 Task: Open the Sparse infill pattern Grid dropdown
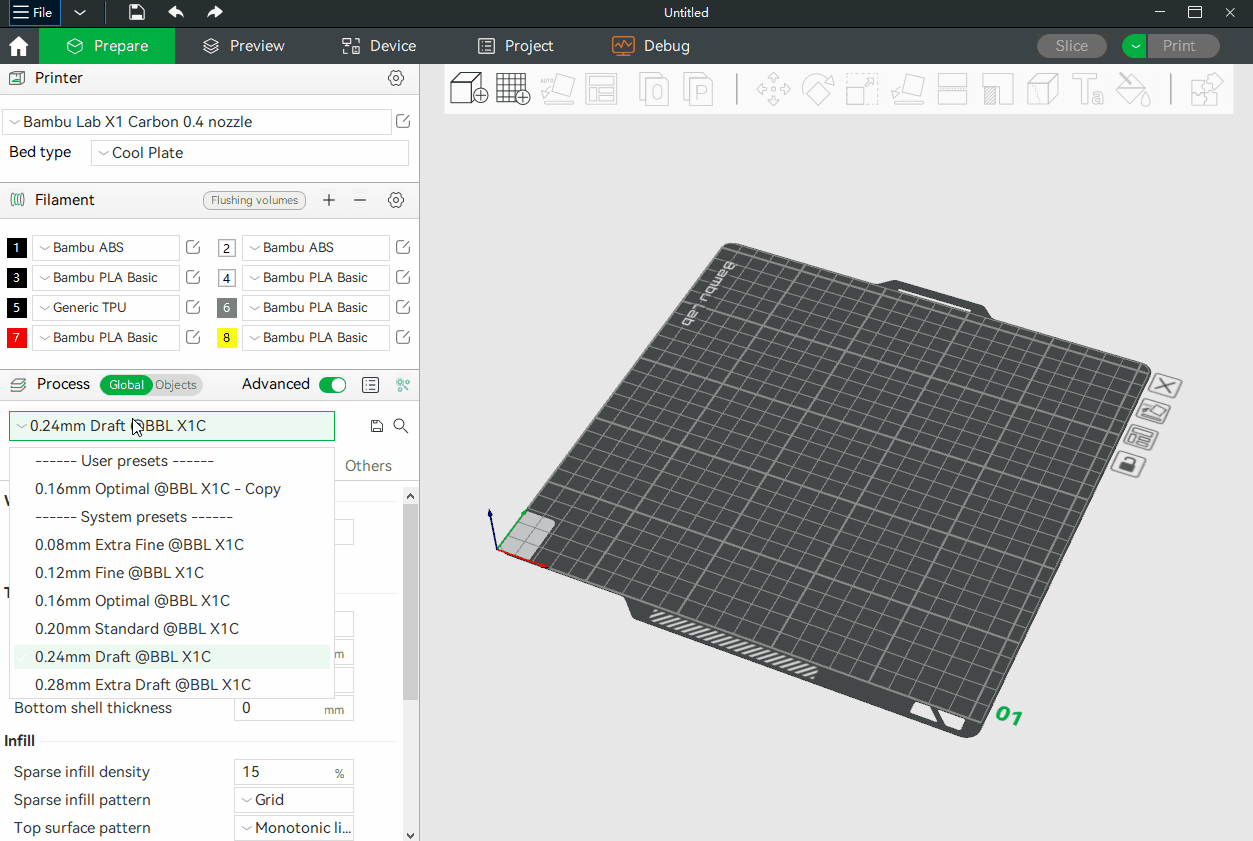[293, 800]
